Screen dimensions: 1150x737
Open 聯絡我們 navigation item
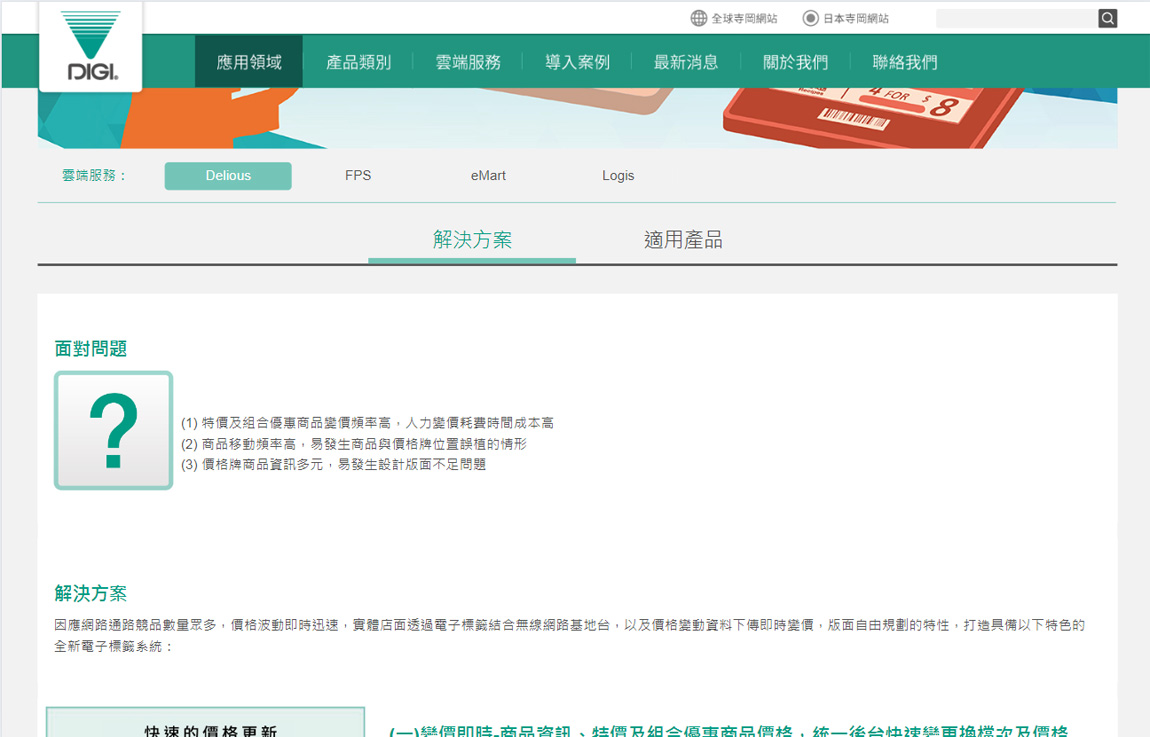tap(905, 62)
